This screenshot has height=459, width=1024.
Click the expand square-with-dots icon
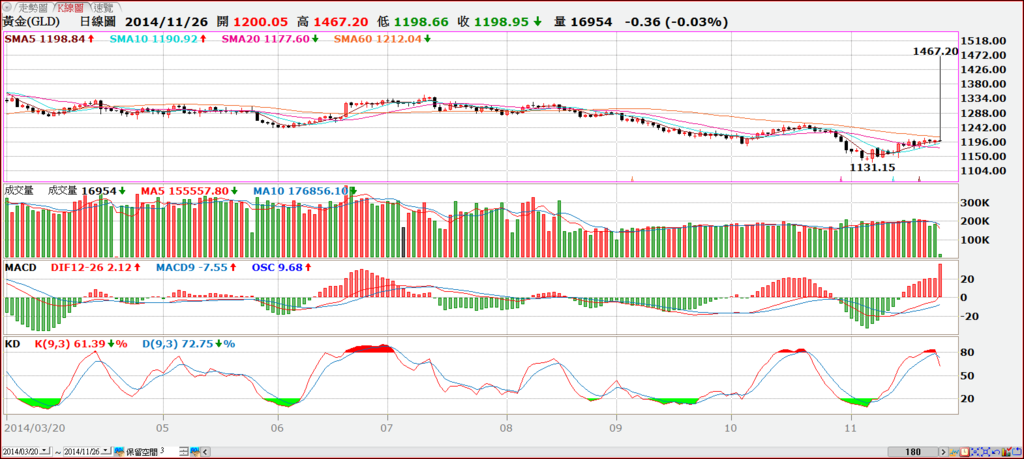985,452
